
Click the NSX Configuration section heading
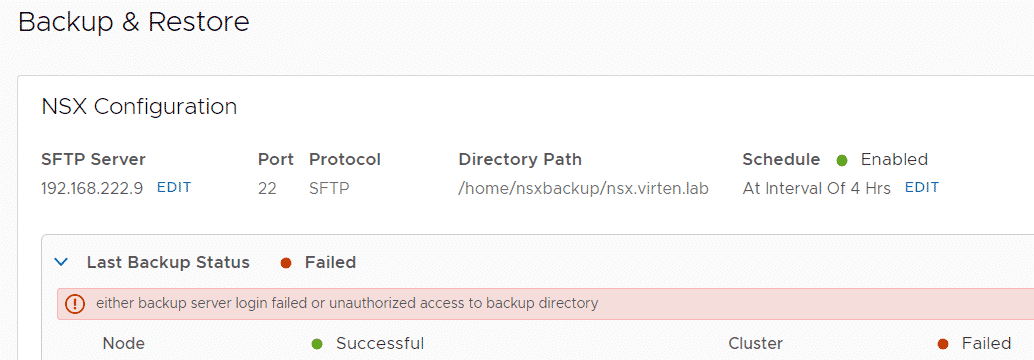pyautogui.click(x=139, y=107)
